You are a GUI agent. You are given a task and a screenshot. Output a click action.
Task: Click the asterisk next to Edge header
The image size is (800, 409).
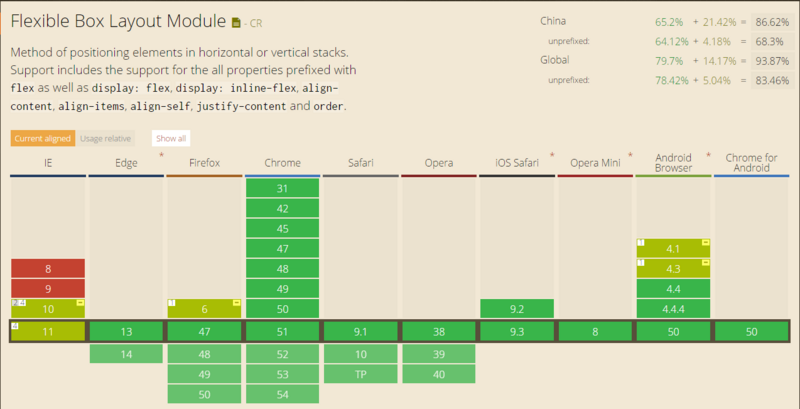tap(161, 155)
